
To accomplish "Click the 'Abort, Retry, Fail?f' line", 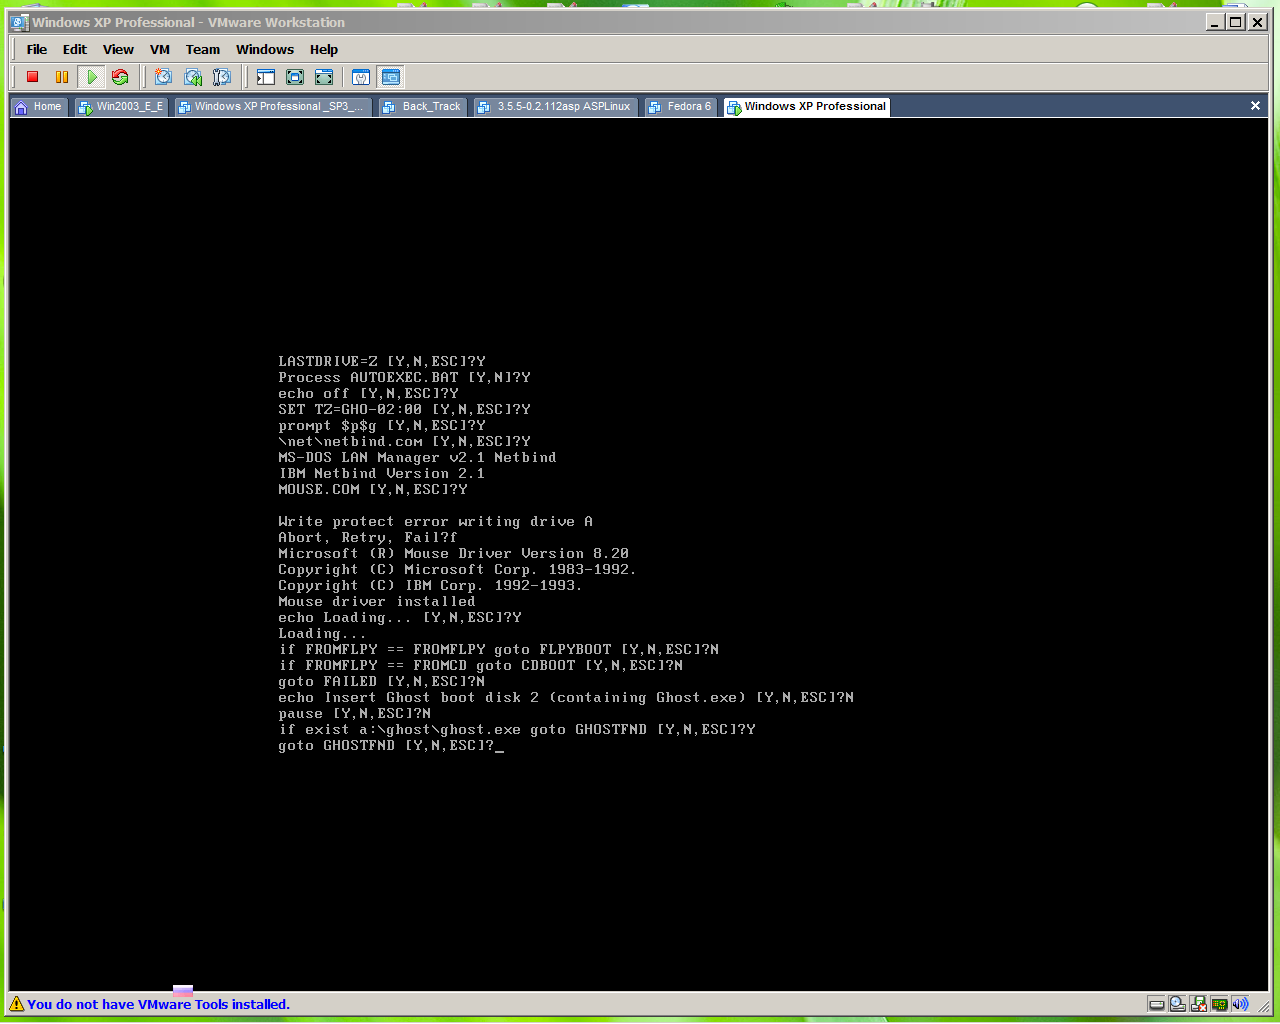I will tap(367, 538).
